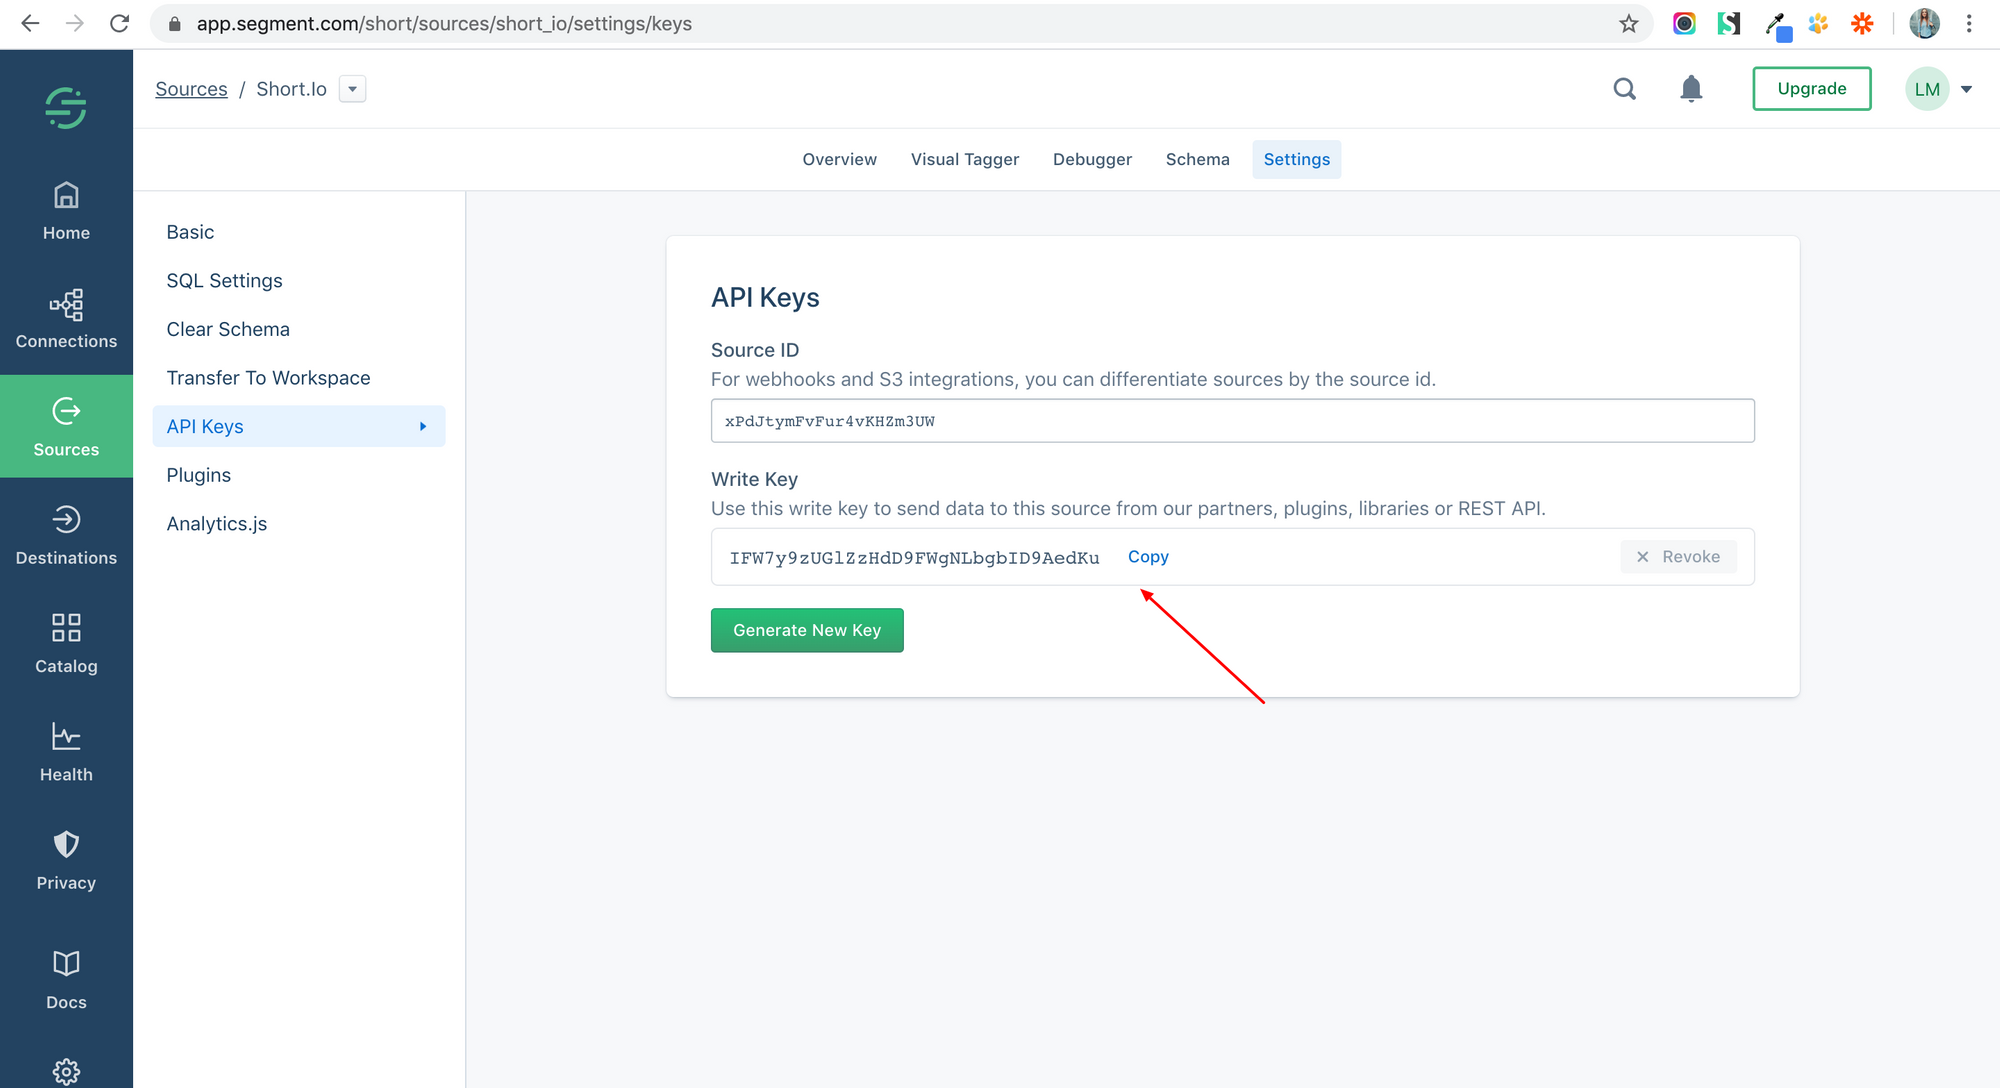
Task: Open search with the magnifying glass icon
Action: (x=1624, y=88)
